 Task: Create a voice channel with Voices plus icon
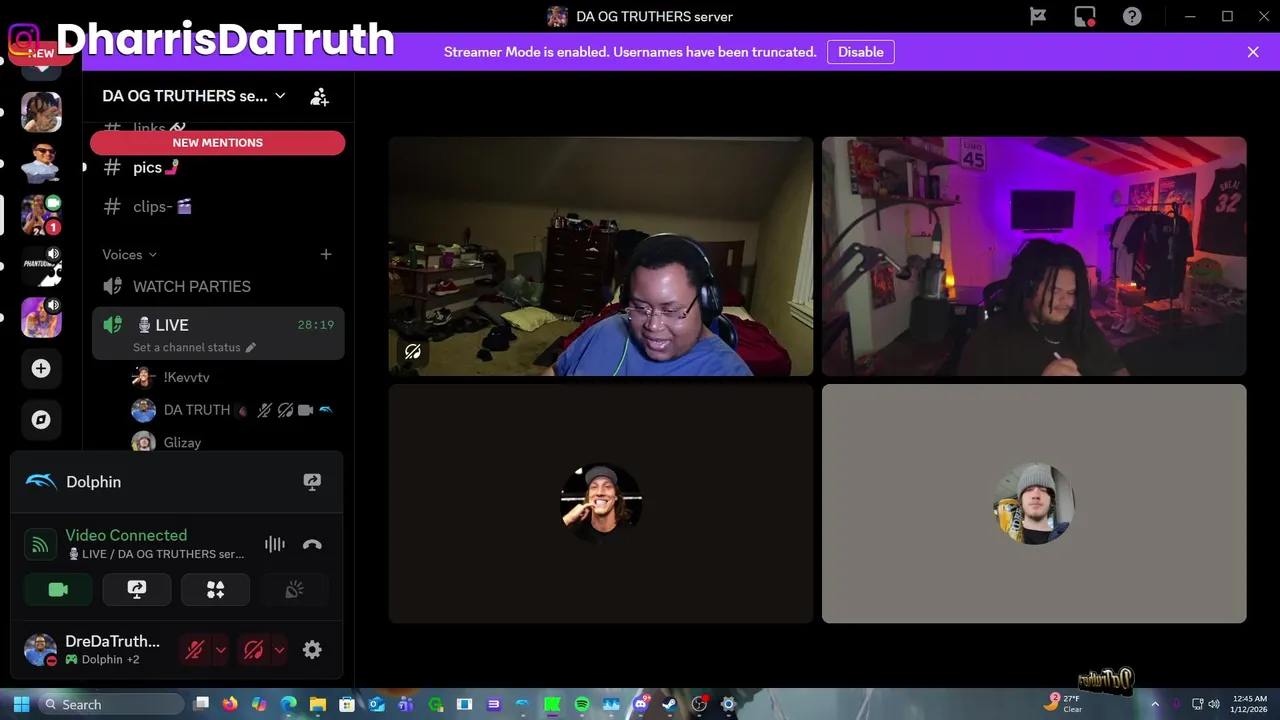point(326,254)
